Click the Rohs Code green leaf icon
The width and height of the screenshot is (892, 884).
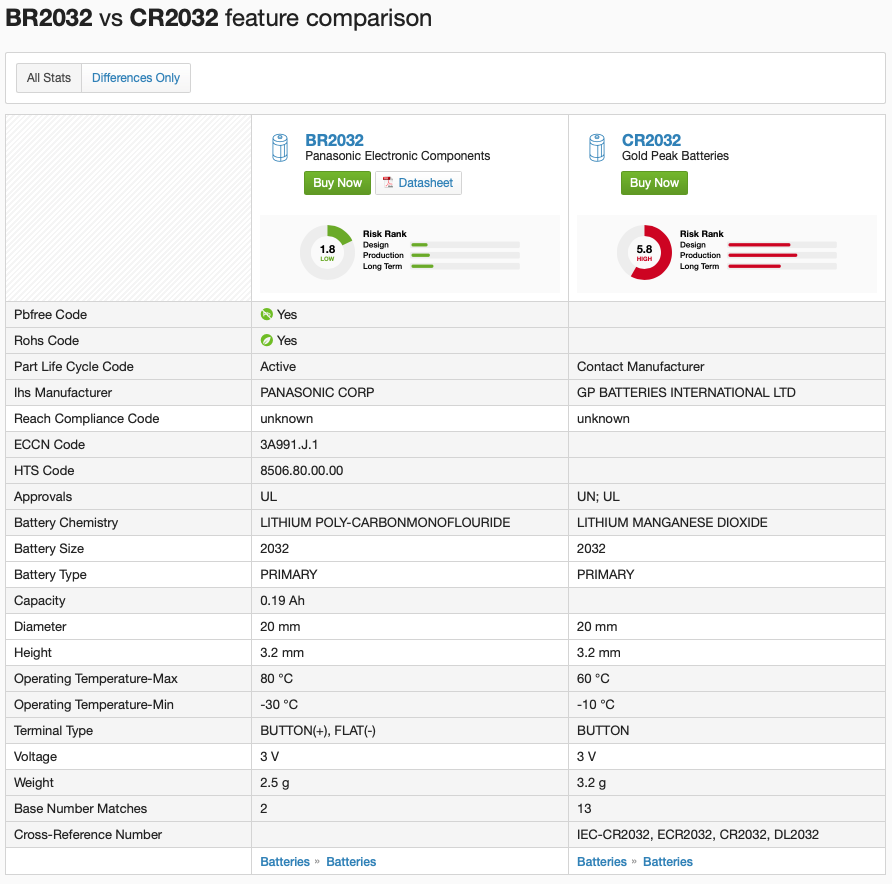tap(266, 341)
